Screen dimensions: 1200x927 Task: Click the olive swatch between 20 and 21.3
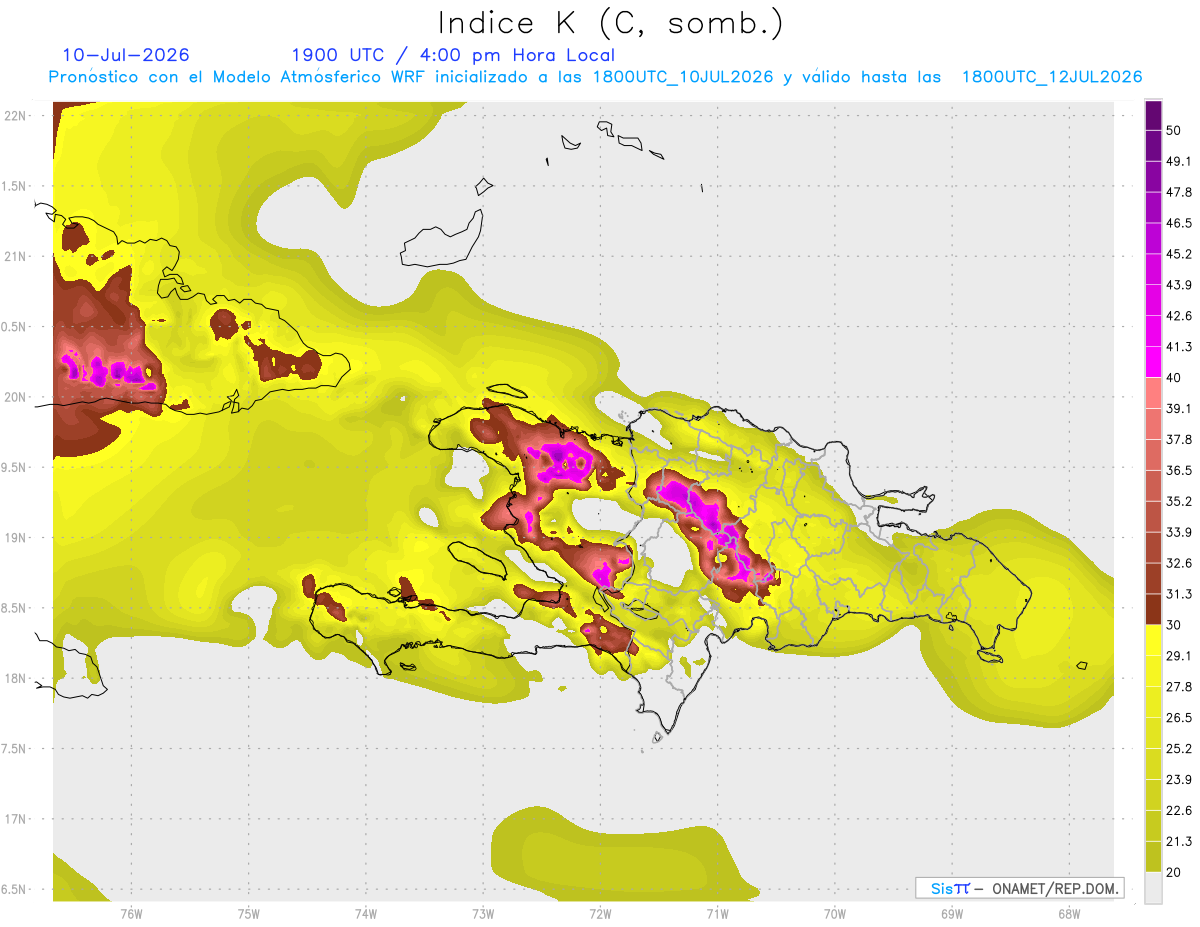(x=1153, y=857)
